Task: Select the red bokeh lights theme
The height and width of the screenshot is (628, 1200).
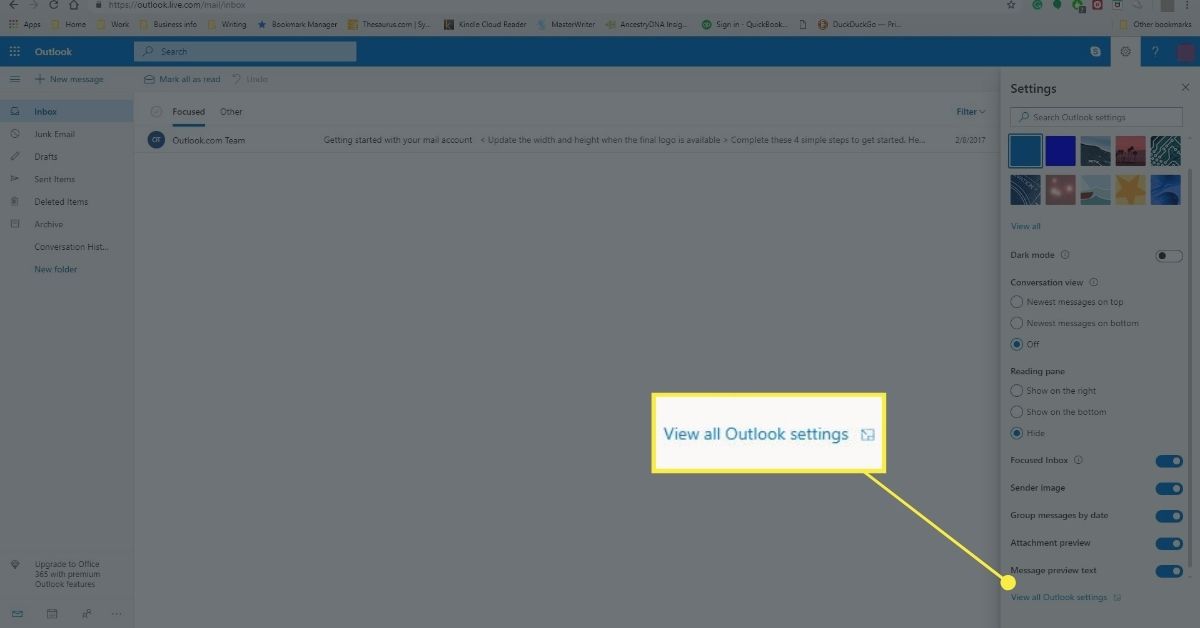Action: pos(1061,189)
